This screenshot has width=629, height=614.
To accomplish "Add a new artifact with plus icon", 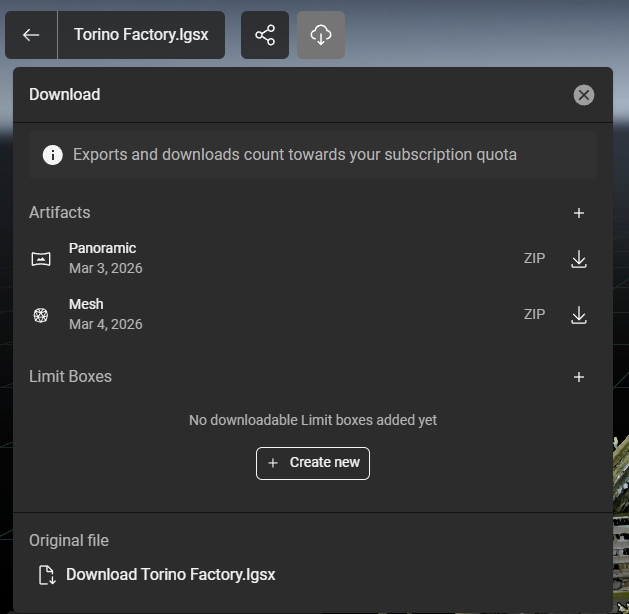I will [x=579, y=213].
